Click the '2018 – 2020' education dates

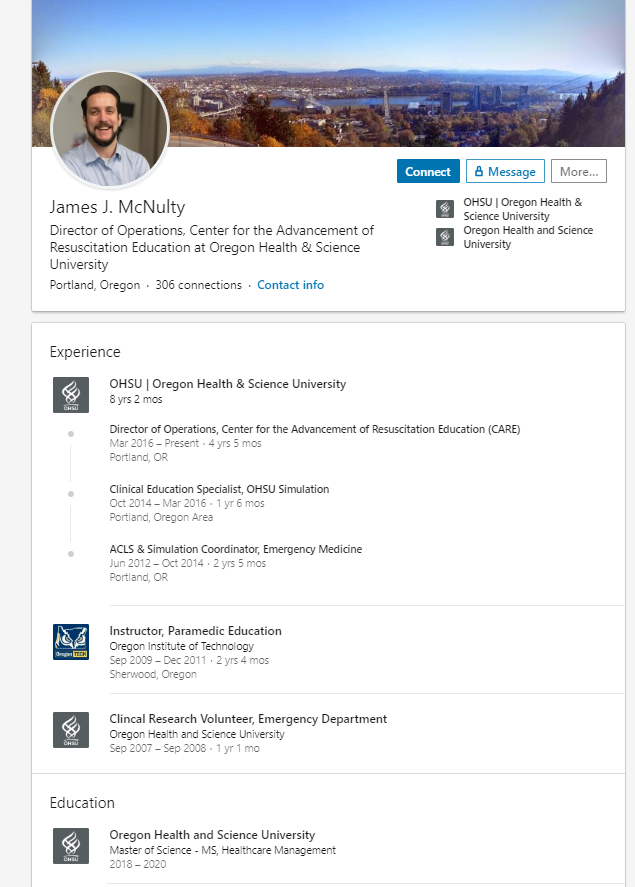click(137, 864)
